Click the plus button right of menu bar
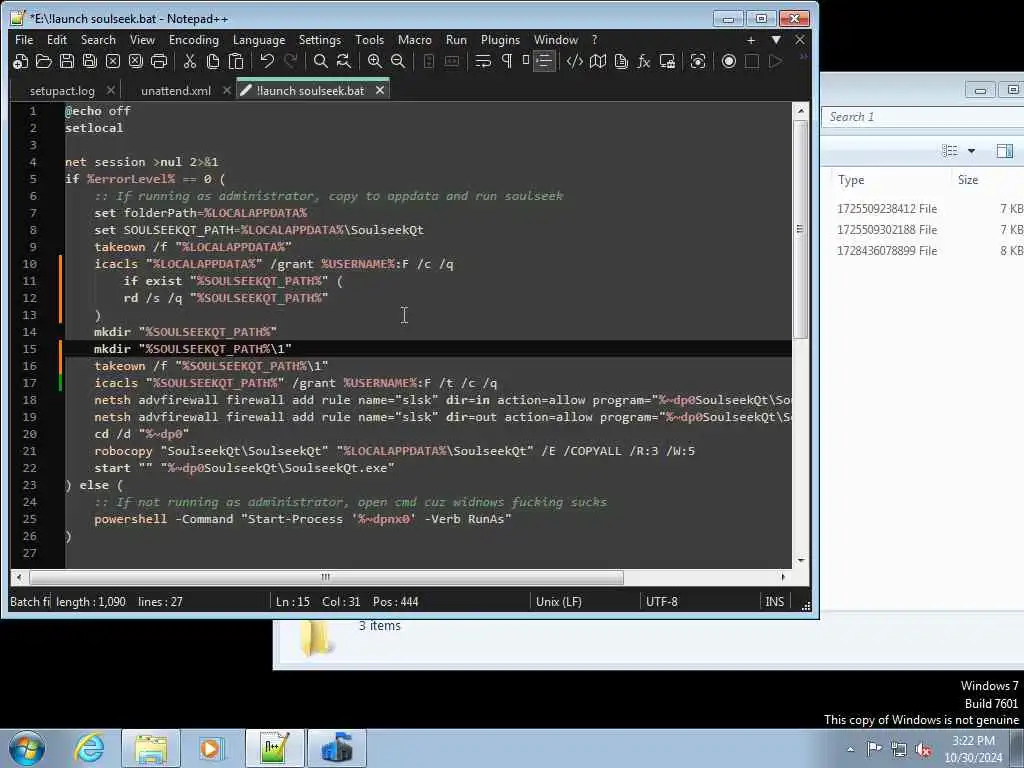 click(x=751, y=40)
